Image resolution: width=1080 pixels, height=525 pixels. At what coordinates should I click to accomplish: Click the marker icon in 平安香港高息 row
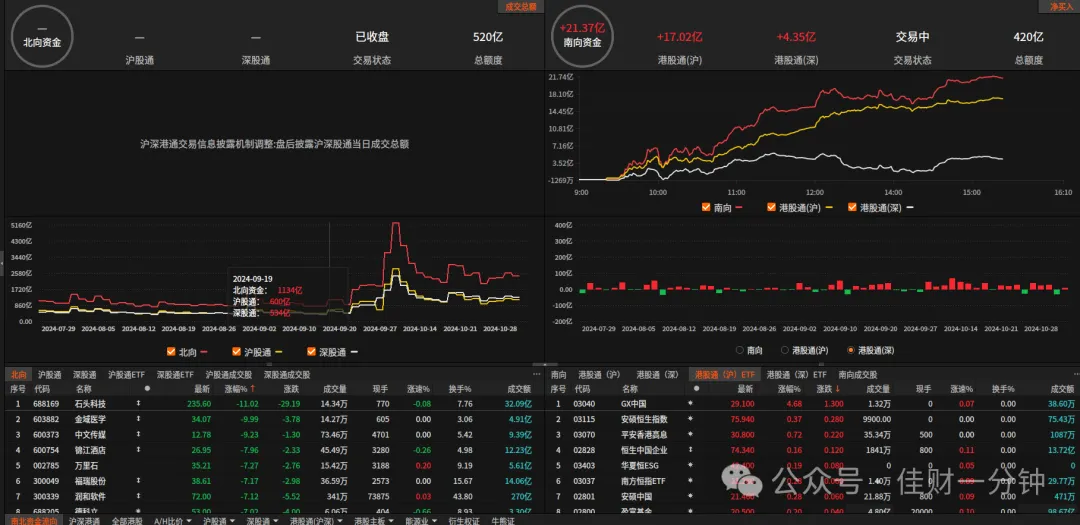click(x=691, y=434)
